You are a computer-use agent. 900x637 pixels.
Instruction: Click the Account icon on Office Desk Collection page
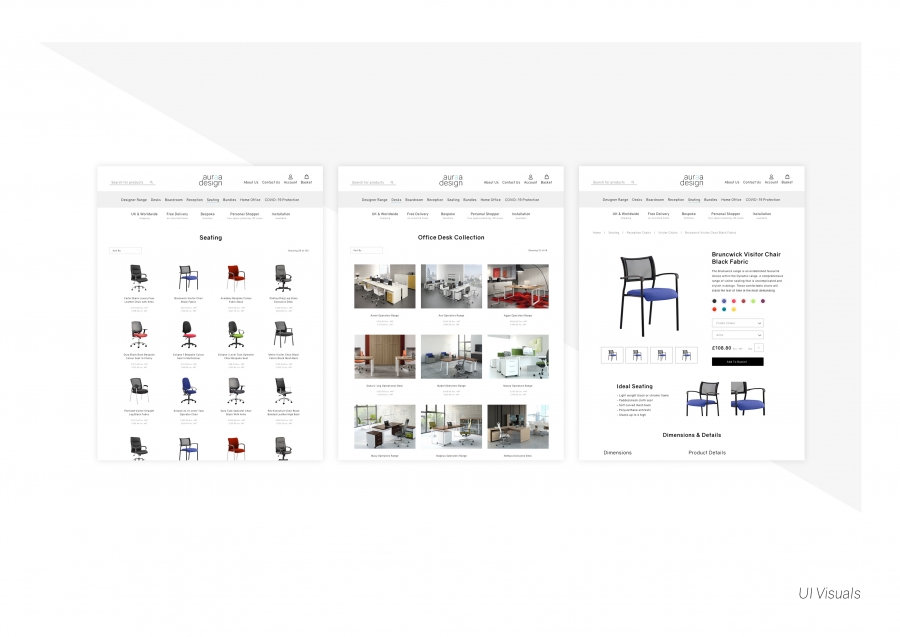530,177
